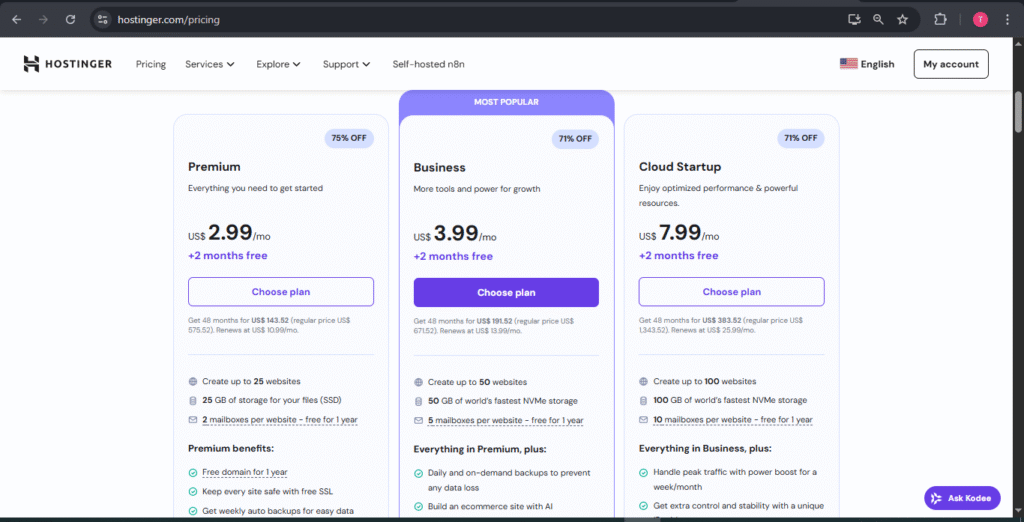This screenshot has height=522, width=1024.
Task: Choose plan for Cloud Startup
Action: coord(731,292)
